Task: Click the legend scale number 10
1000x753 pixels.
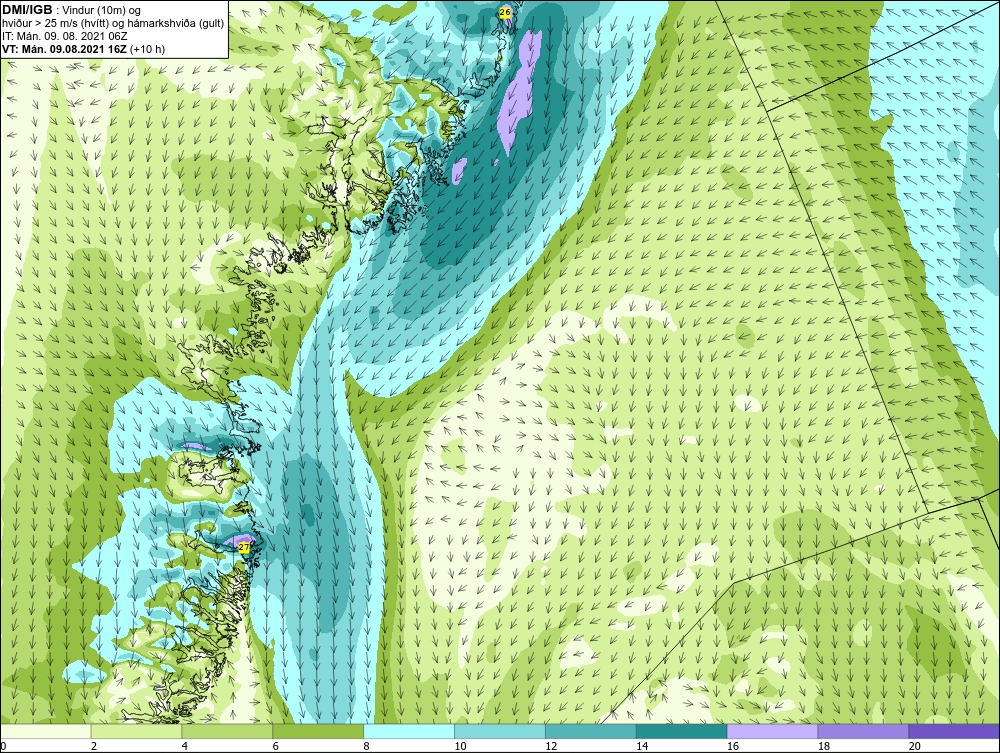Action: tap(460, 746)
